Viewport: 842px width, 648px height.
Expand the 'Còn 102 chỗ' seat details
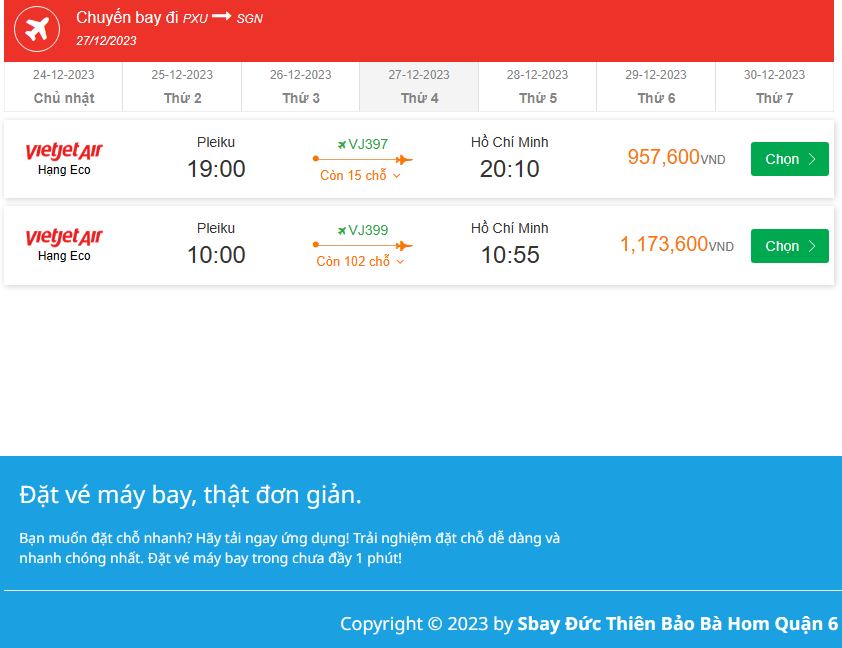pos(360,262)
